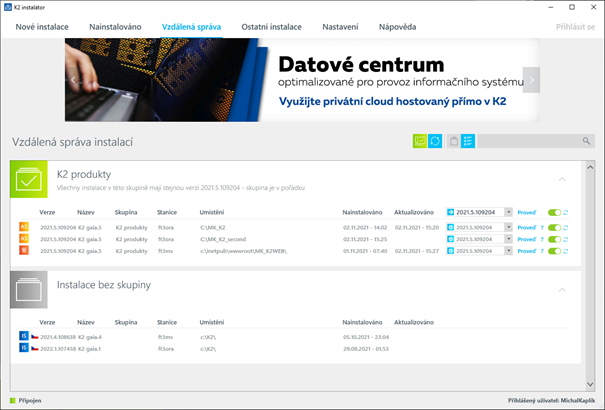Select version cell 2022.1.107458

(58, 349)
